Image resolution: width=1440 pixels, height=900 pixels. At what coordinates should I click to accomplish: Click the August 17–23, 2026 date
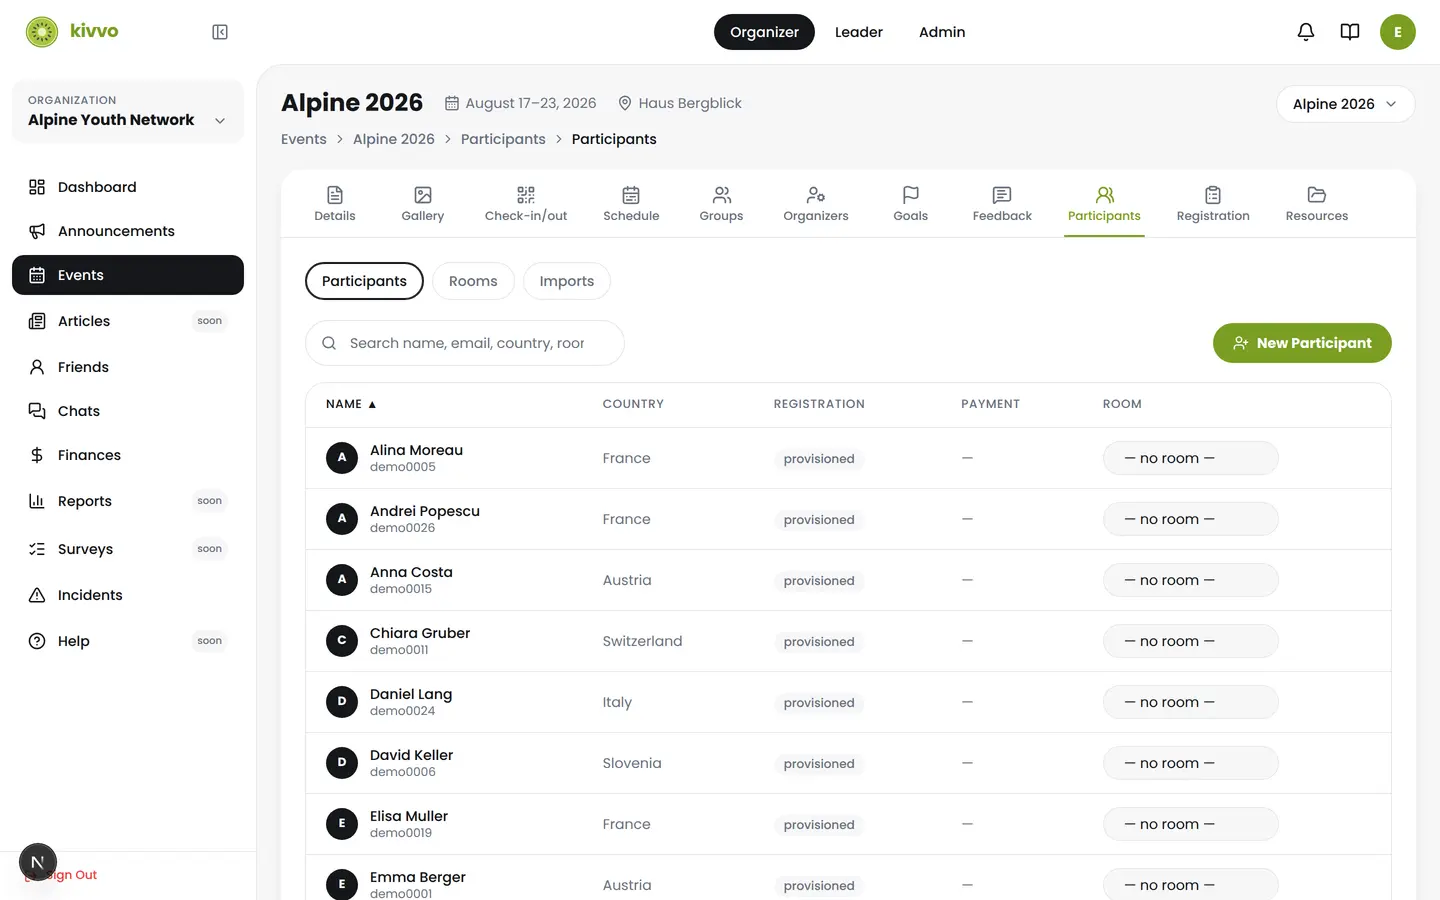tap(531, 103)
